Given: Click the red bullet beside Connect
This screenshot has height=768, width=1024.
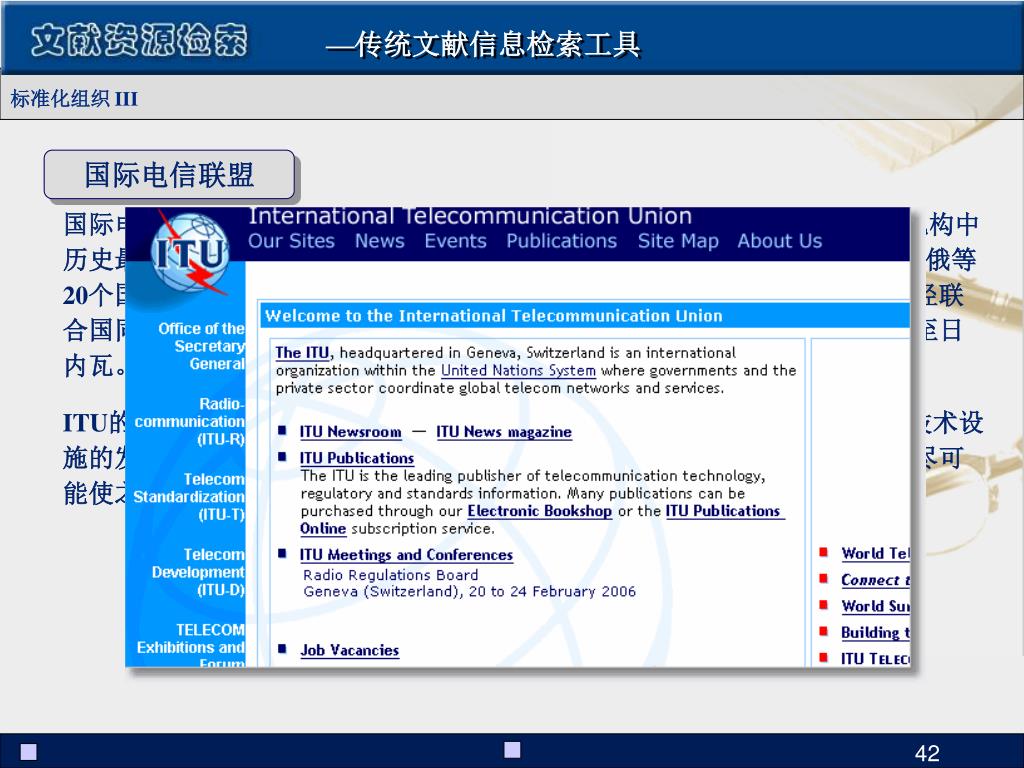Looking at the screenshot, I should pos(824,578).
